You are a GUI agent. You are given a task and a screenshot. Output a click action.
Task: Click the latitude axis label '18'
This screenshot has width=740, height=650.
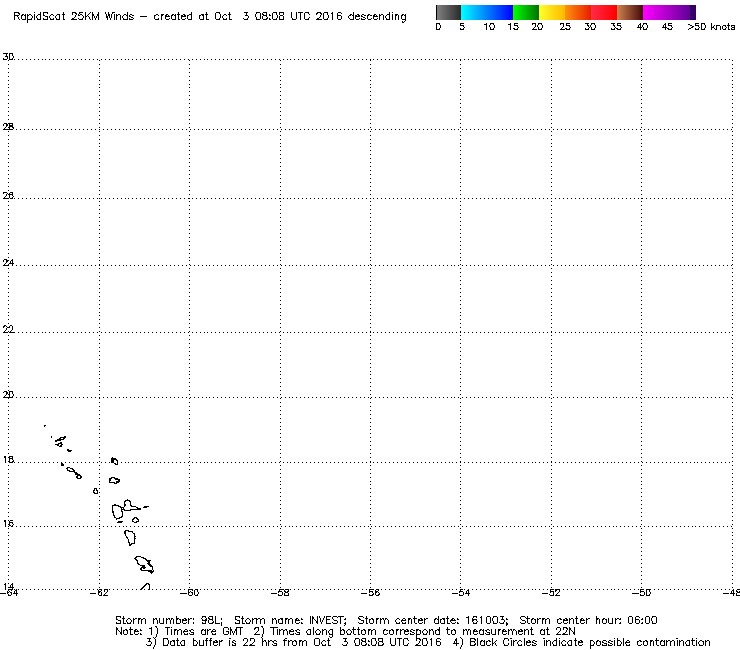[8, 459]
